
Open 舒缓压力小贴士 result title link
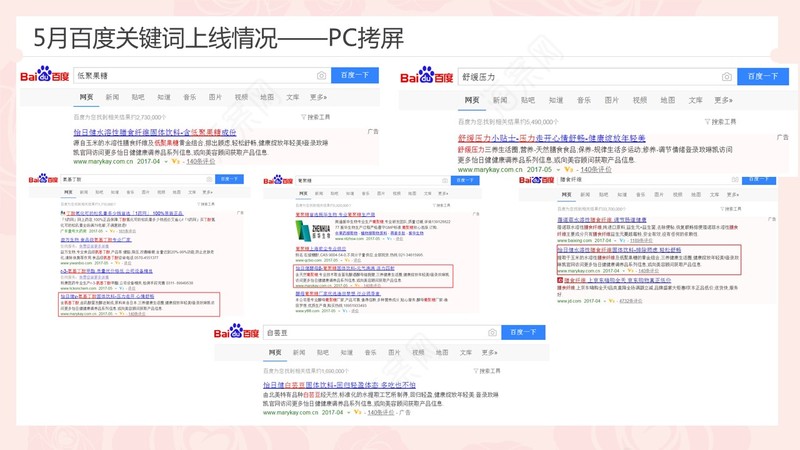click(x=552, y=138)
